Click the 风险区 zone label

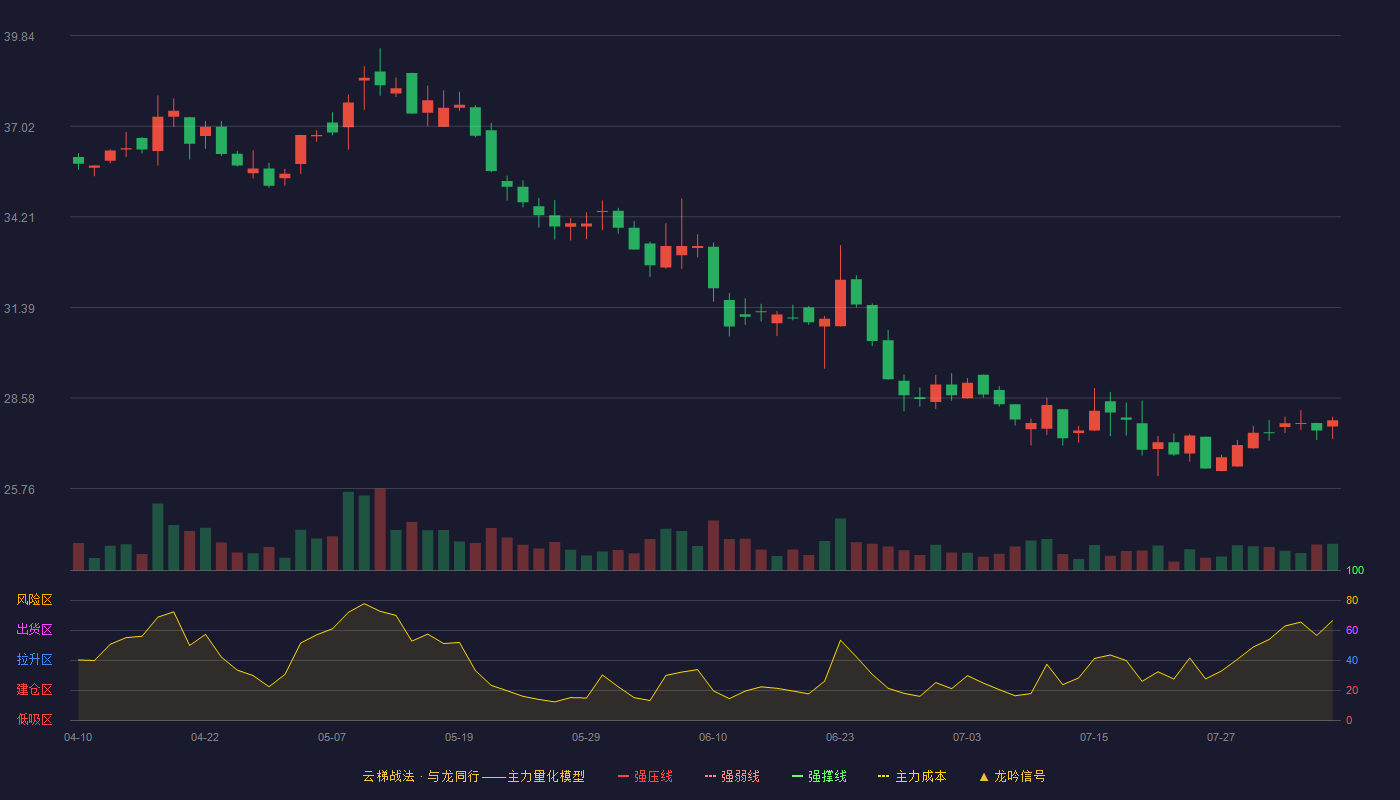[34, 600]
